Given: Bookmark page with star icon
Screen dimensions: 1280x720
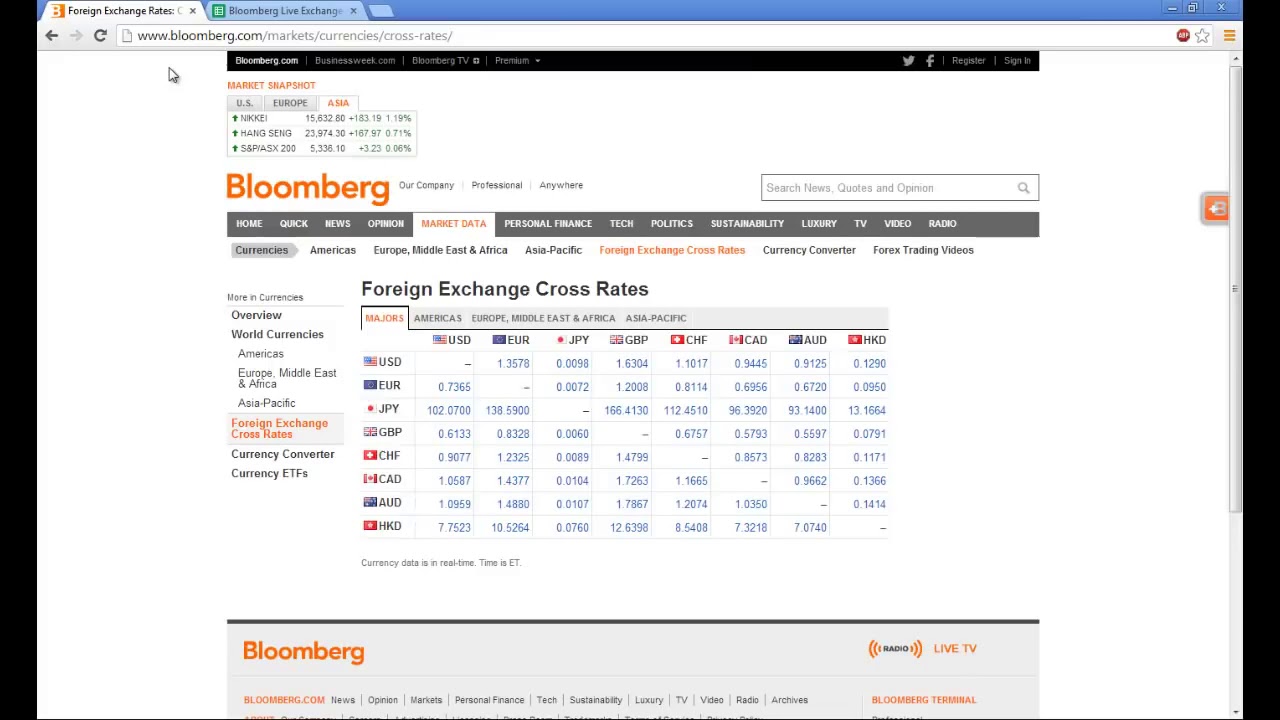Looking at the screenshot, I should 1202,35.
